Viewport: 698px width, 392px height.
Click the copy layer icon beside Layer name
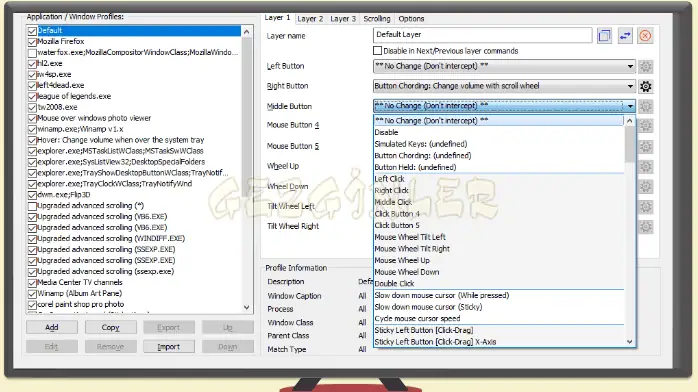tap(604, 36)
